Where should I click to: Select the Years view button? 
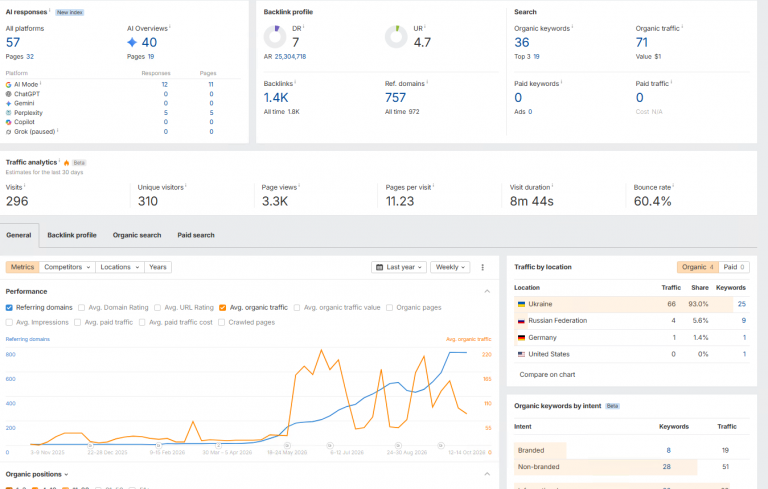point(158,267)
